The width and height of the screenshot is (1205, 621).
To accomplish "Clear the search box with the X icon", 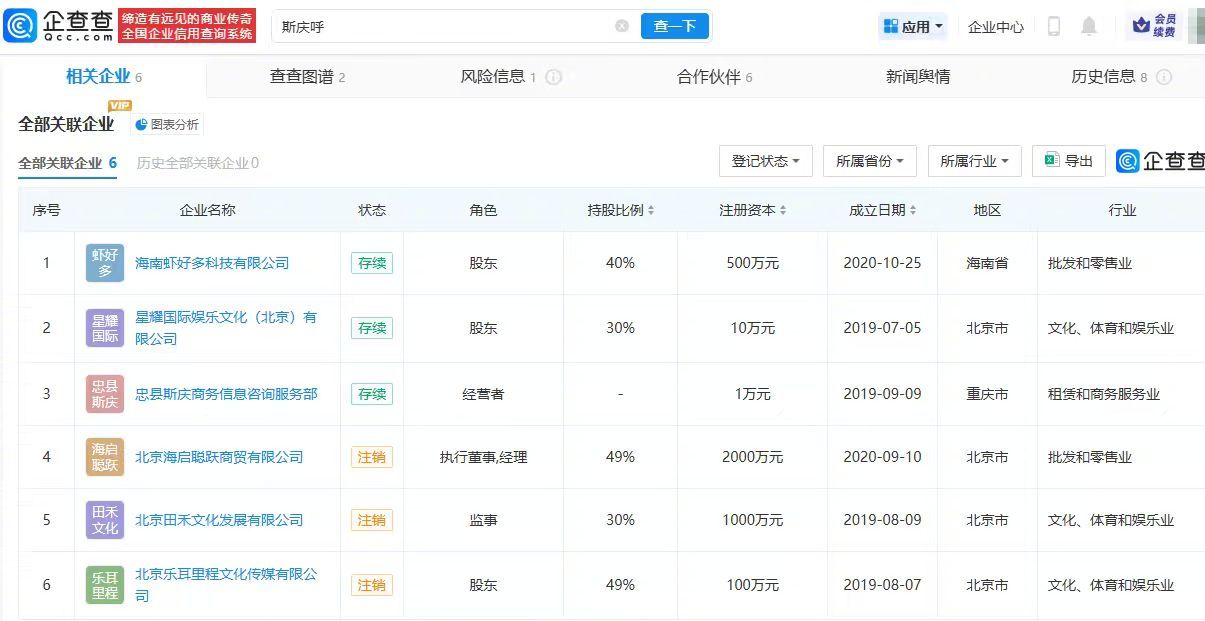I will (622, 26).
